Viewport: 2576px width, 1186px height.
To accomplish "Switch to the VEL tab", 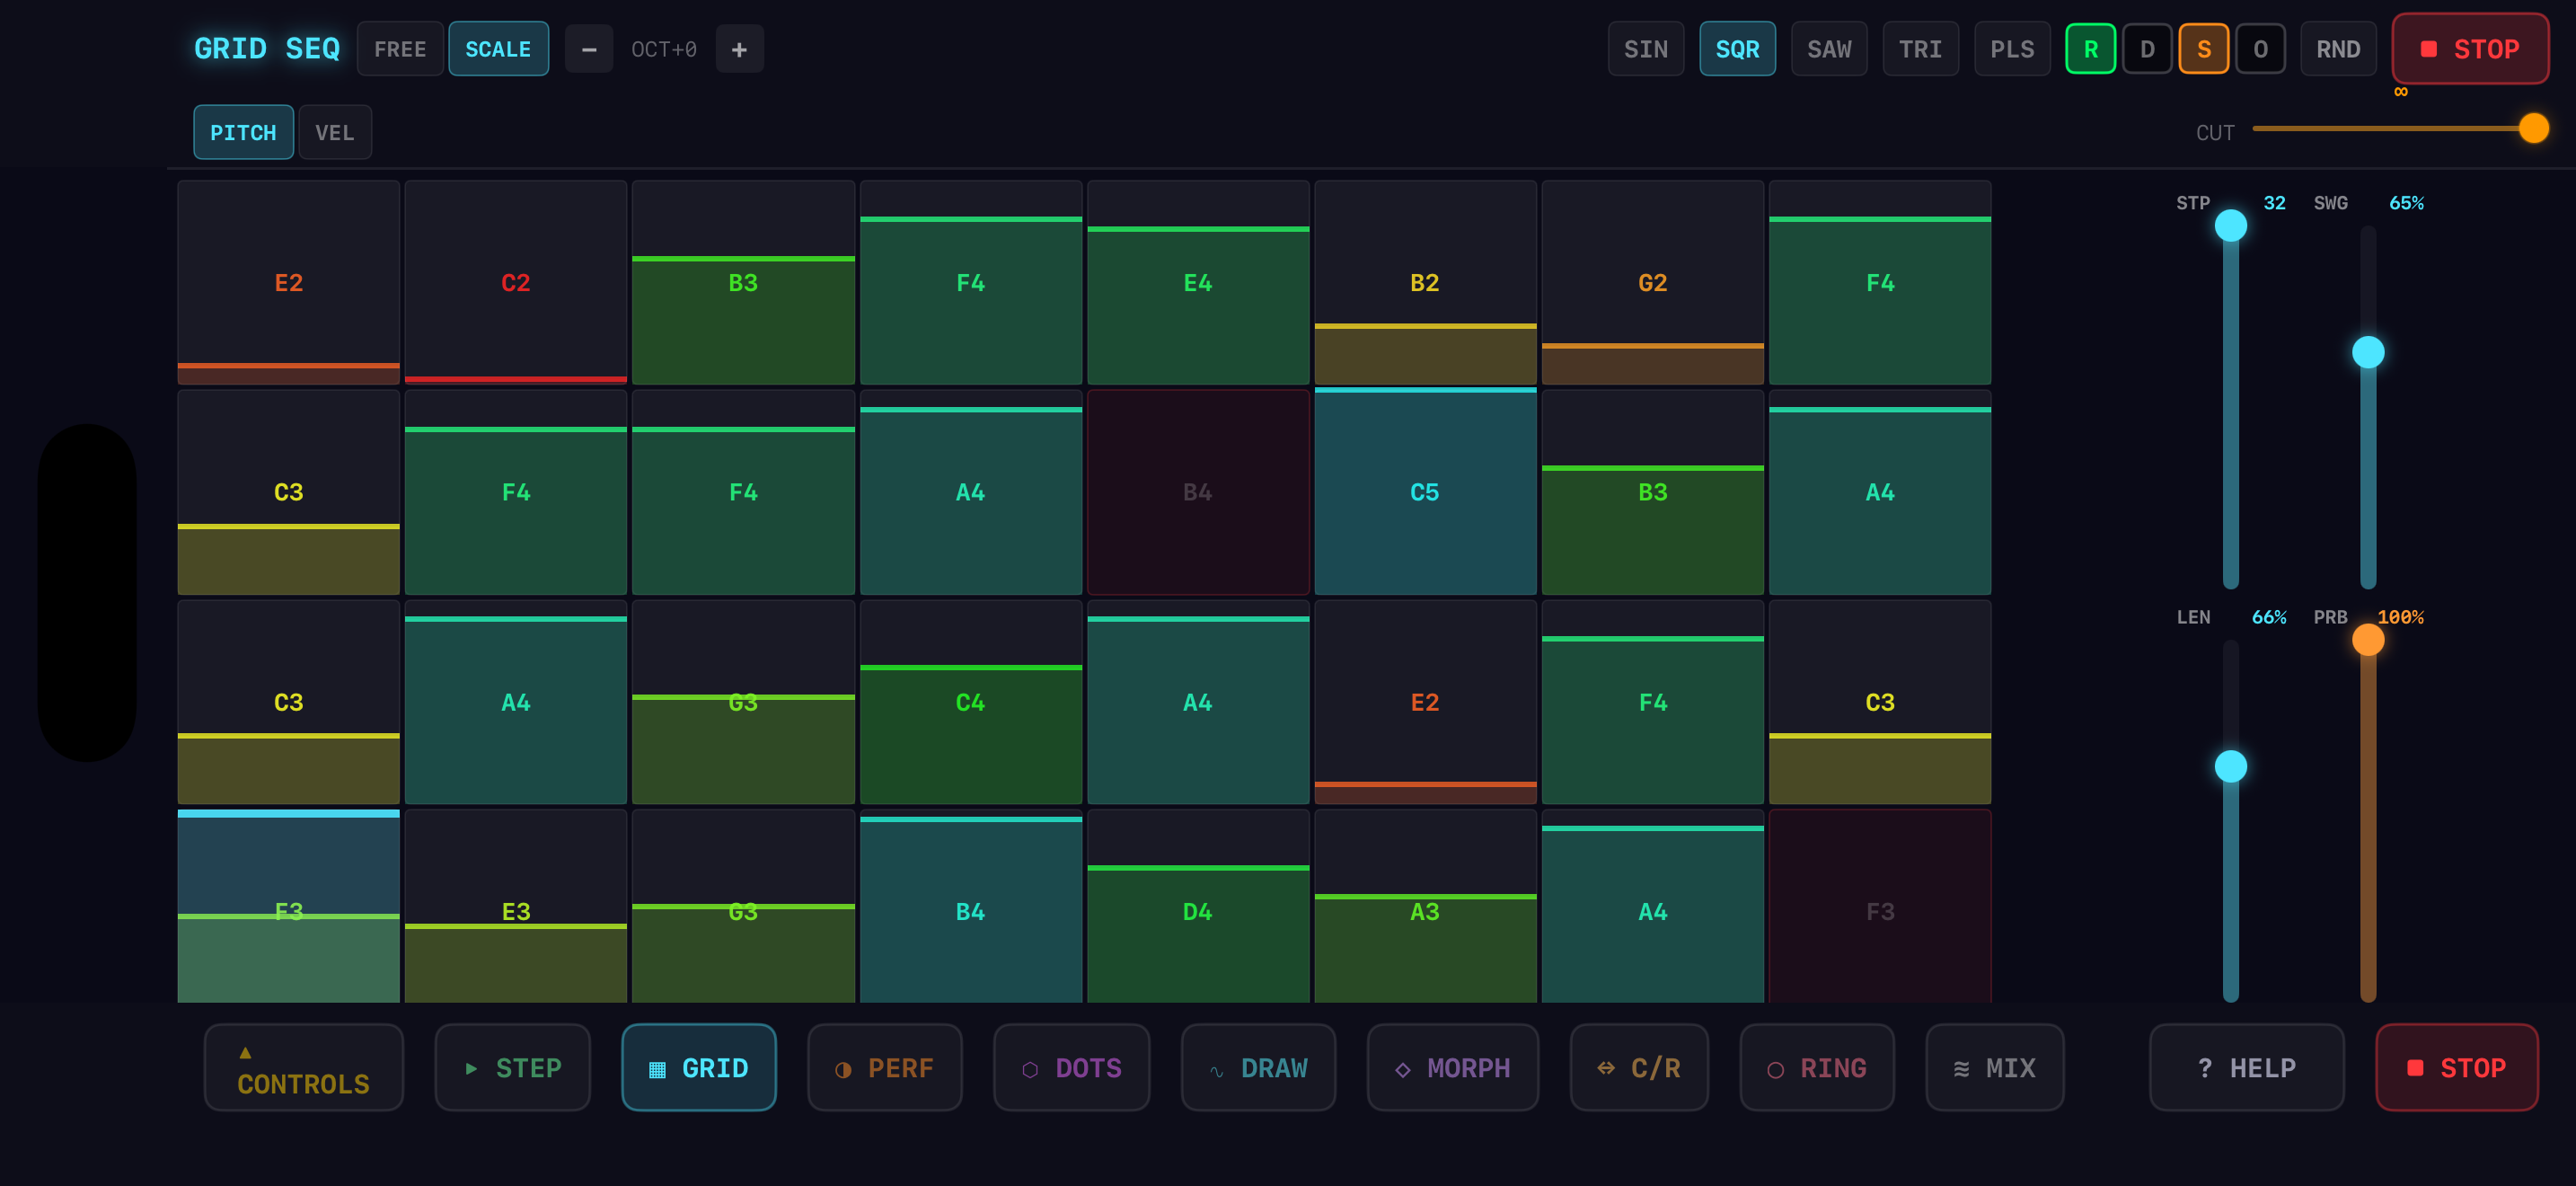I will [x=335, y=132].
